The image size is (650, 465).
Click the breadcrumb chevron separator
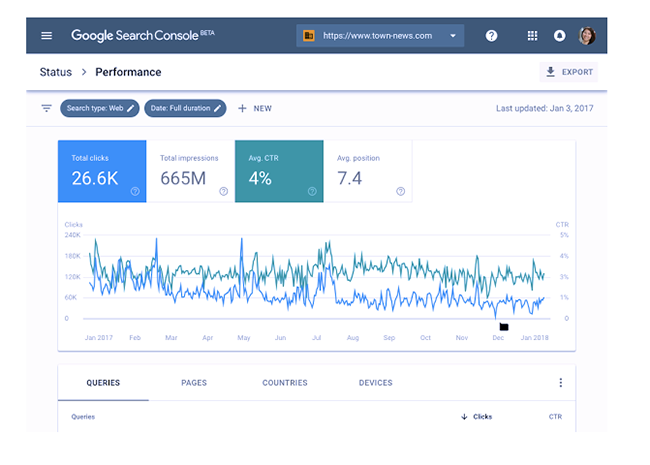pyautogui.click(x=84, y=72)
